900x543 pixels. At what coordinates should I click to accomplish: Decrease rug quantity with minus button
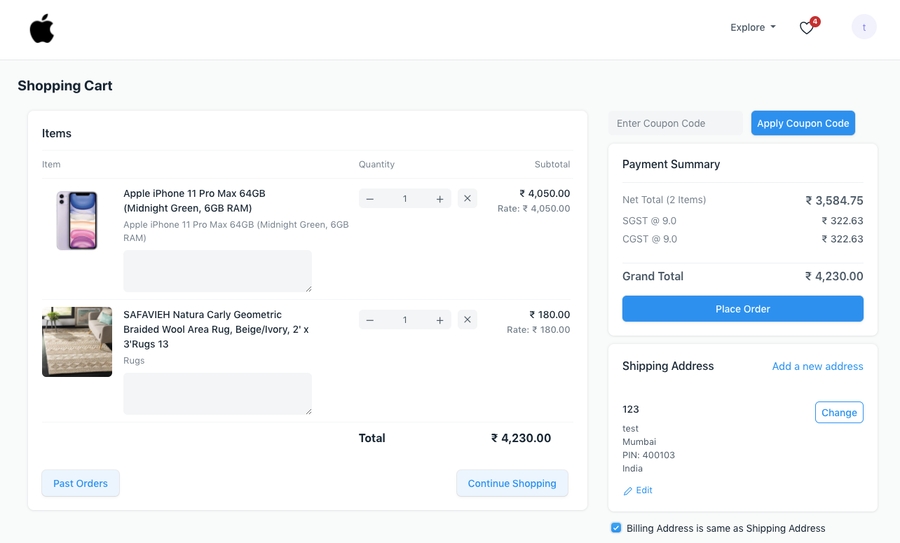[x=370, y=320]
